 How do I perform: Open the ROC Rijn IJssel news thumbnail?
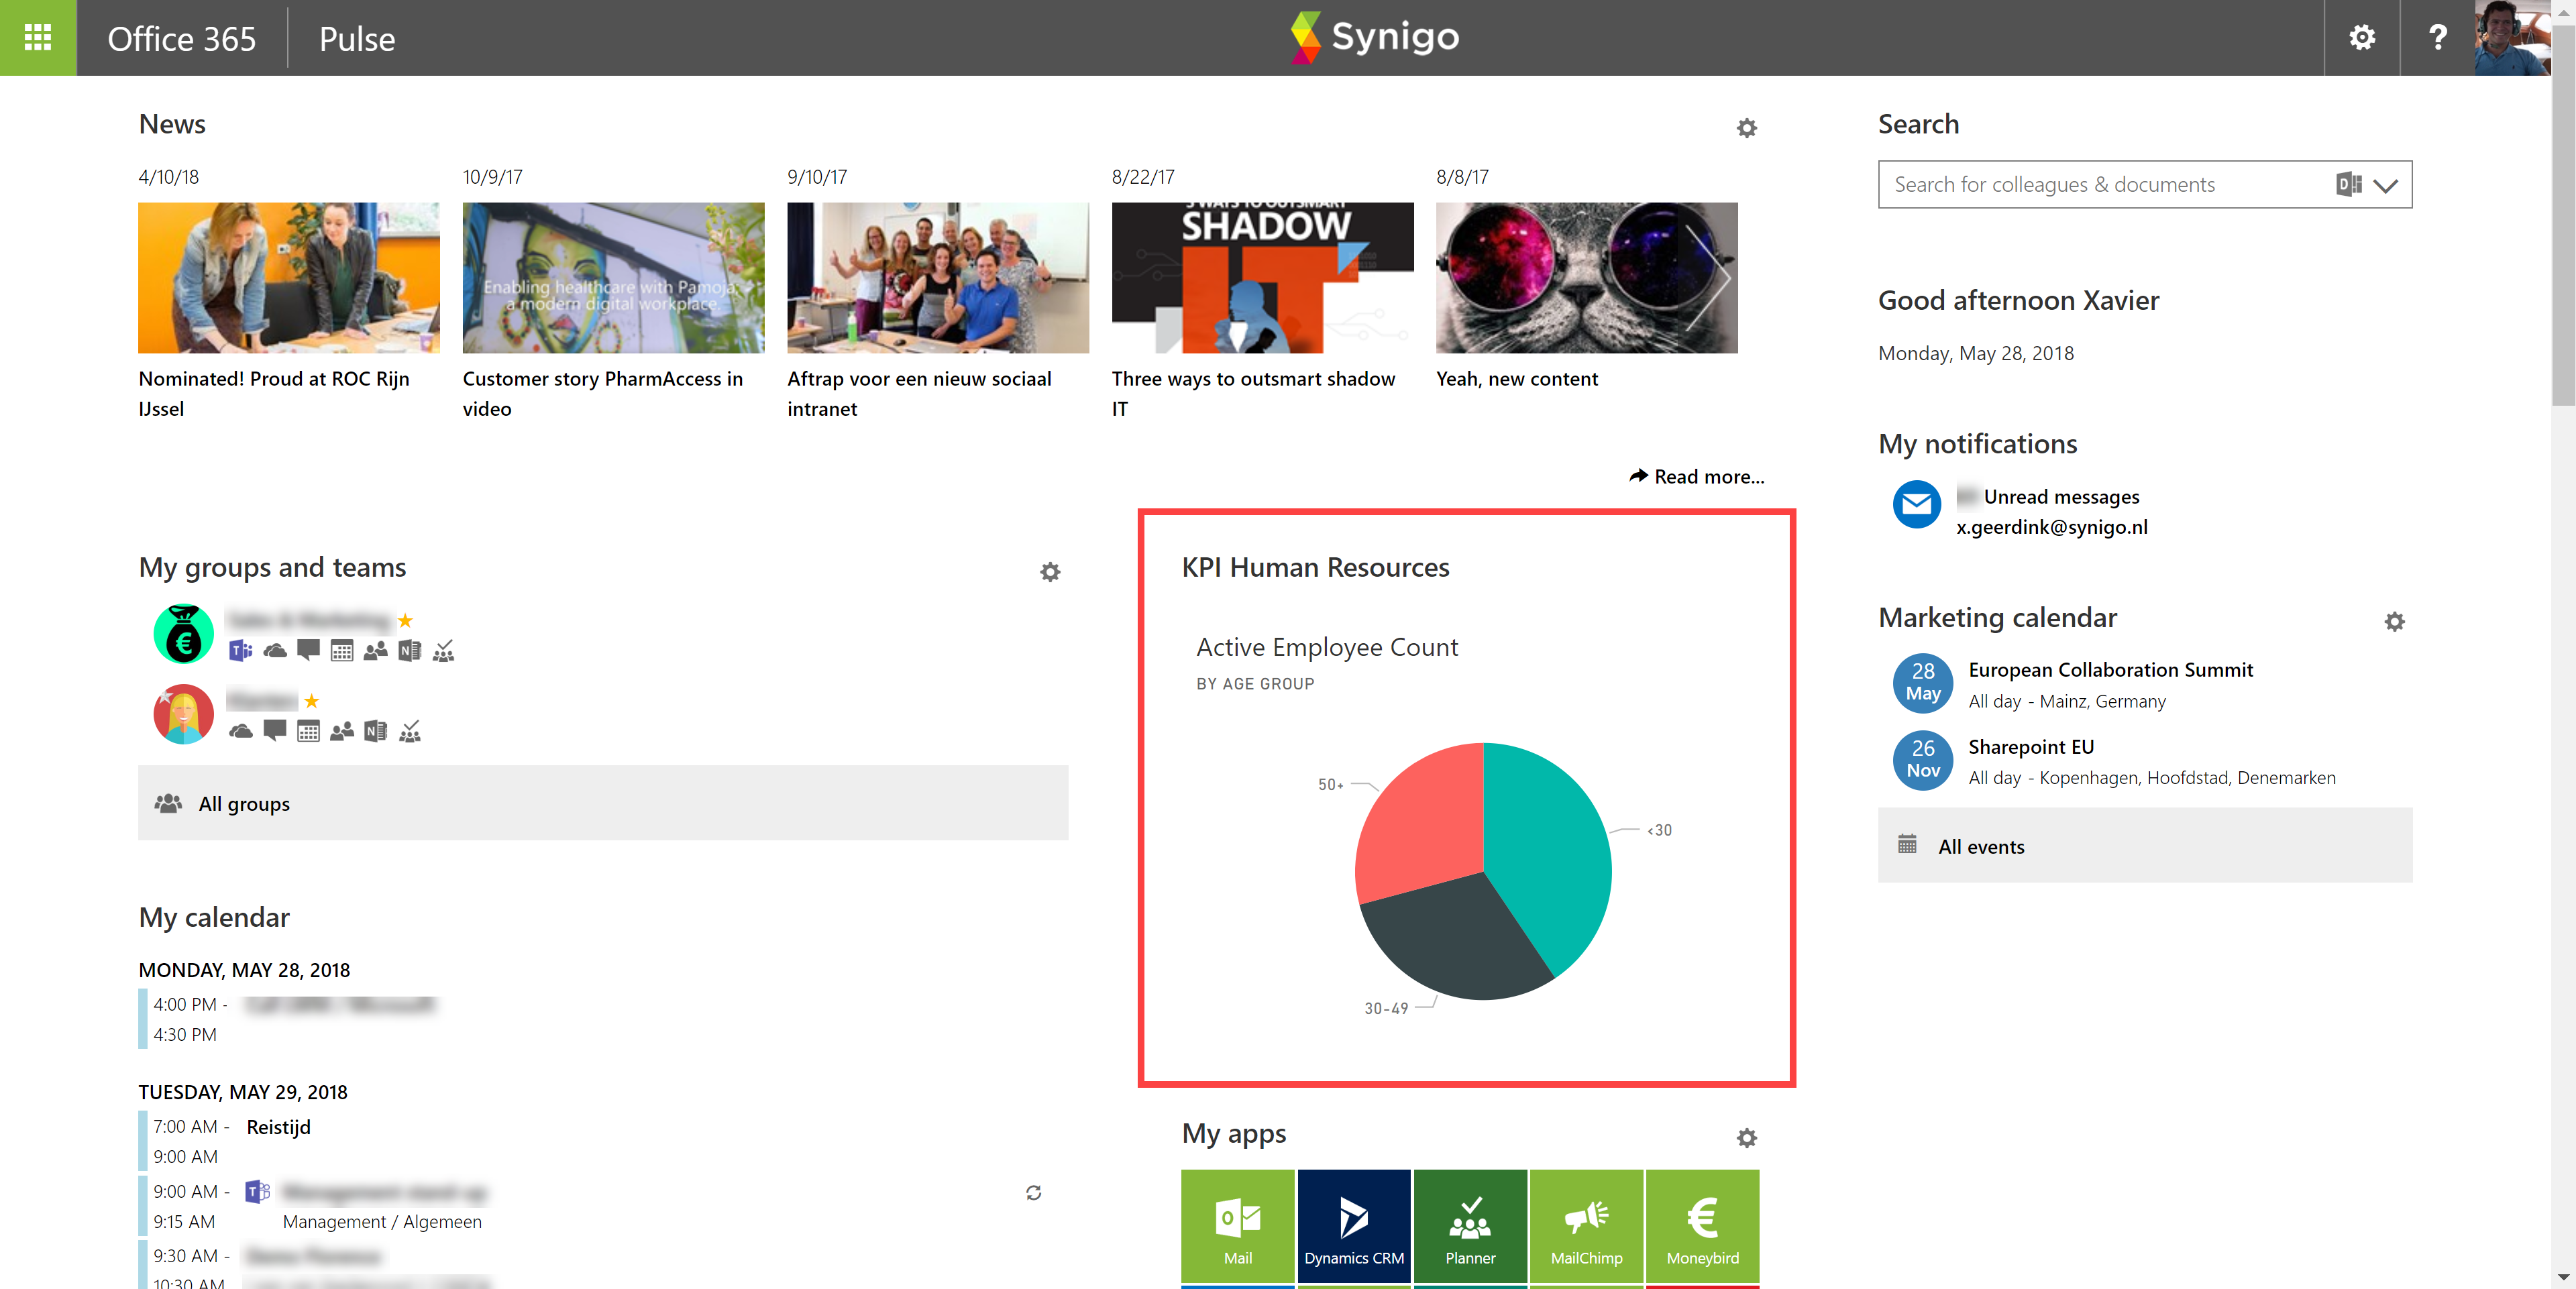(x=288, y=277)
